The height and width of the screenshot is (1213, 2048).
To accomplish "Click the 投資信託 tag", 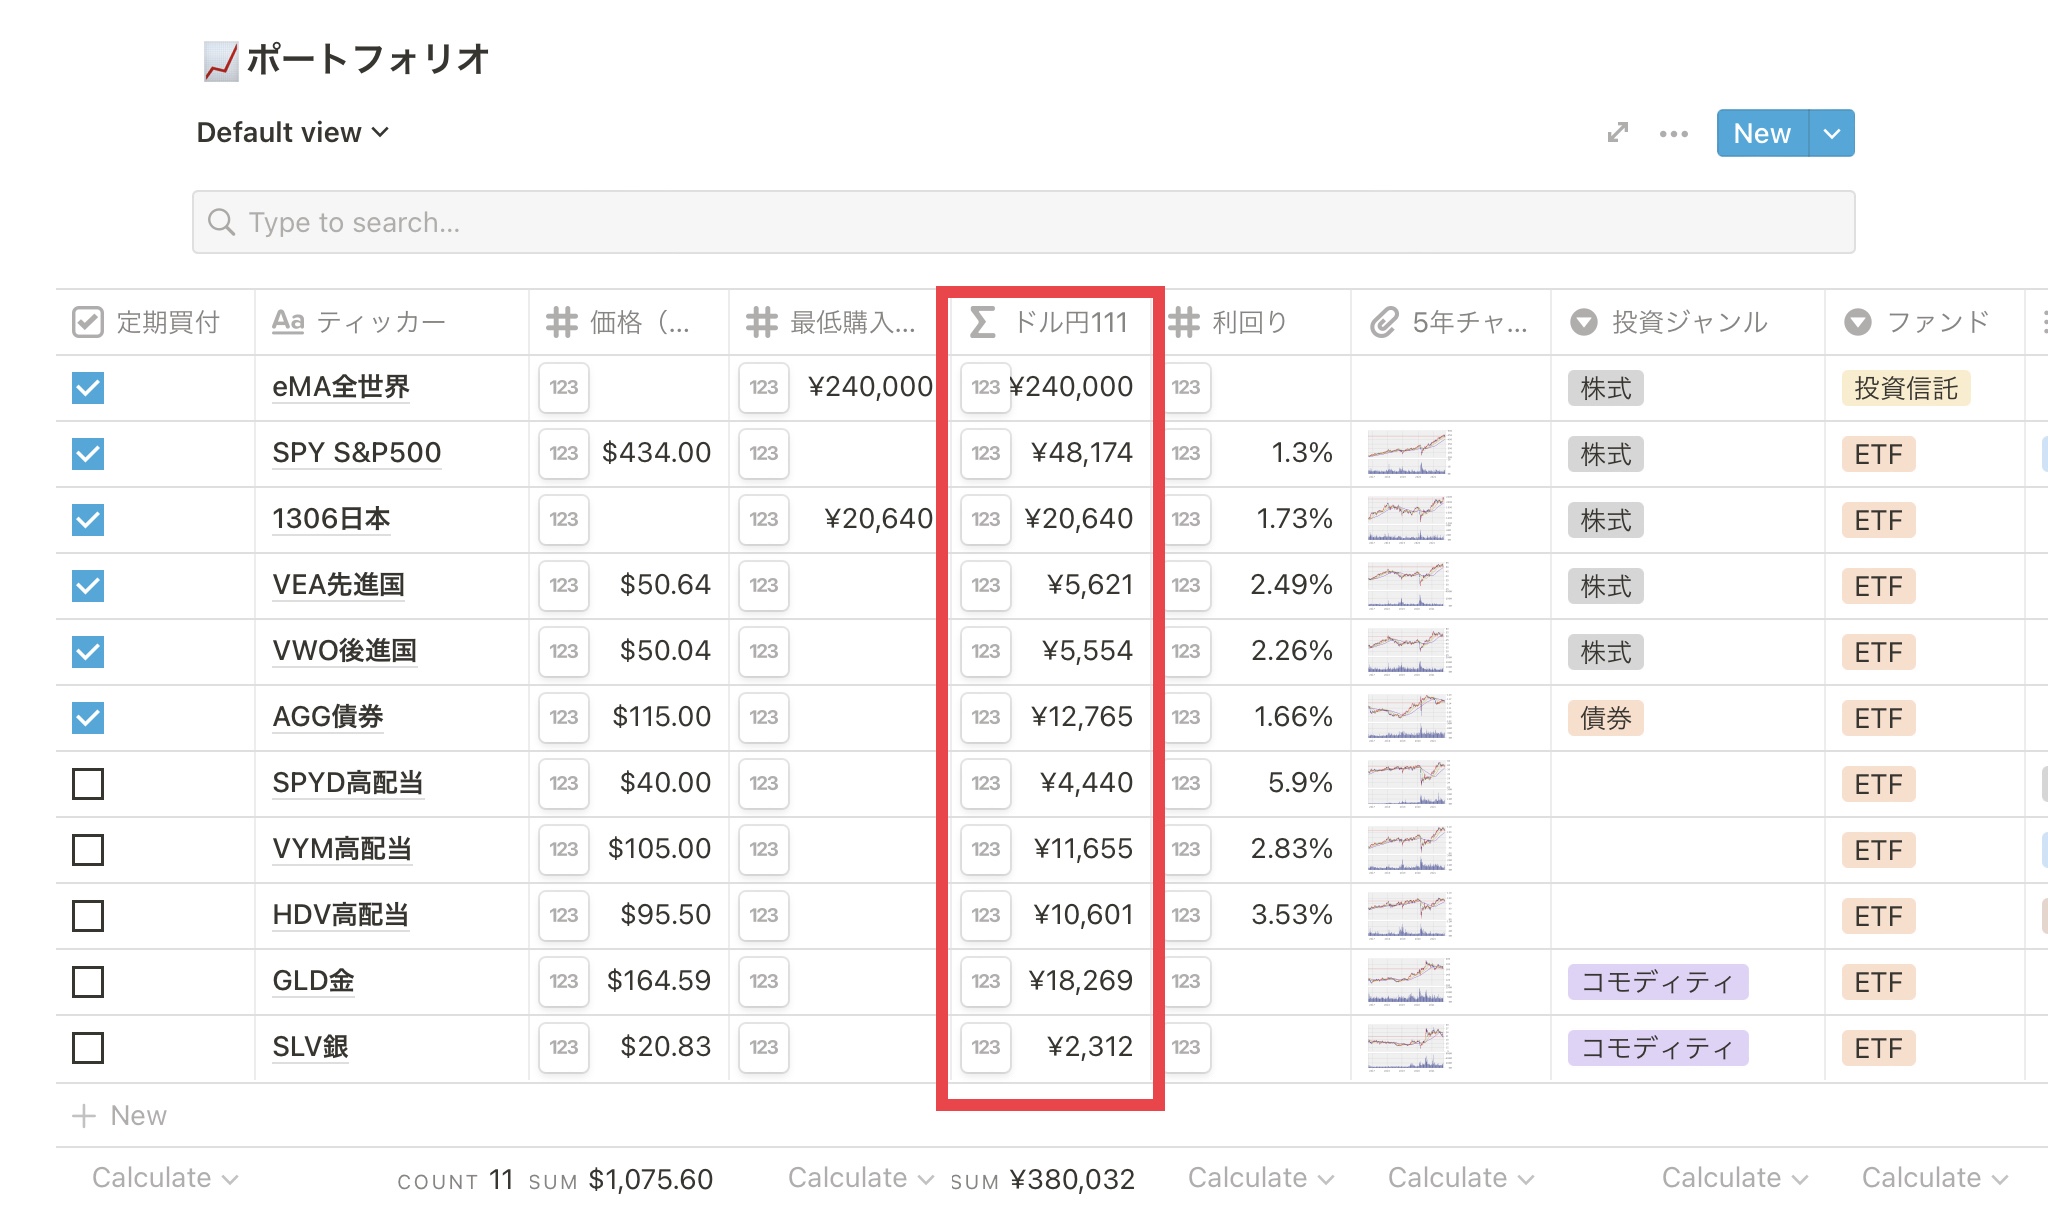I will click(x=1906, y=388).
